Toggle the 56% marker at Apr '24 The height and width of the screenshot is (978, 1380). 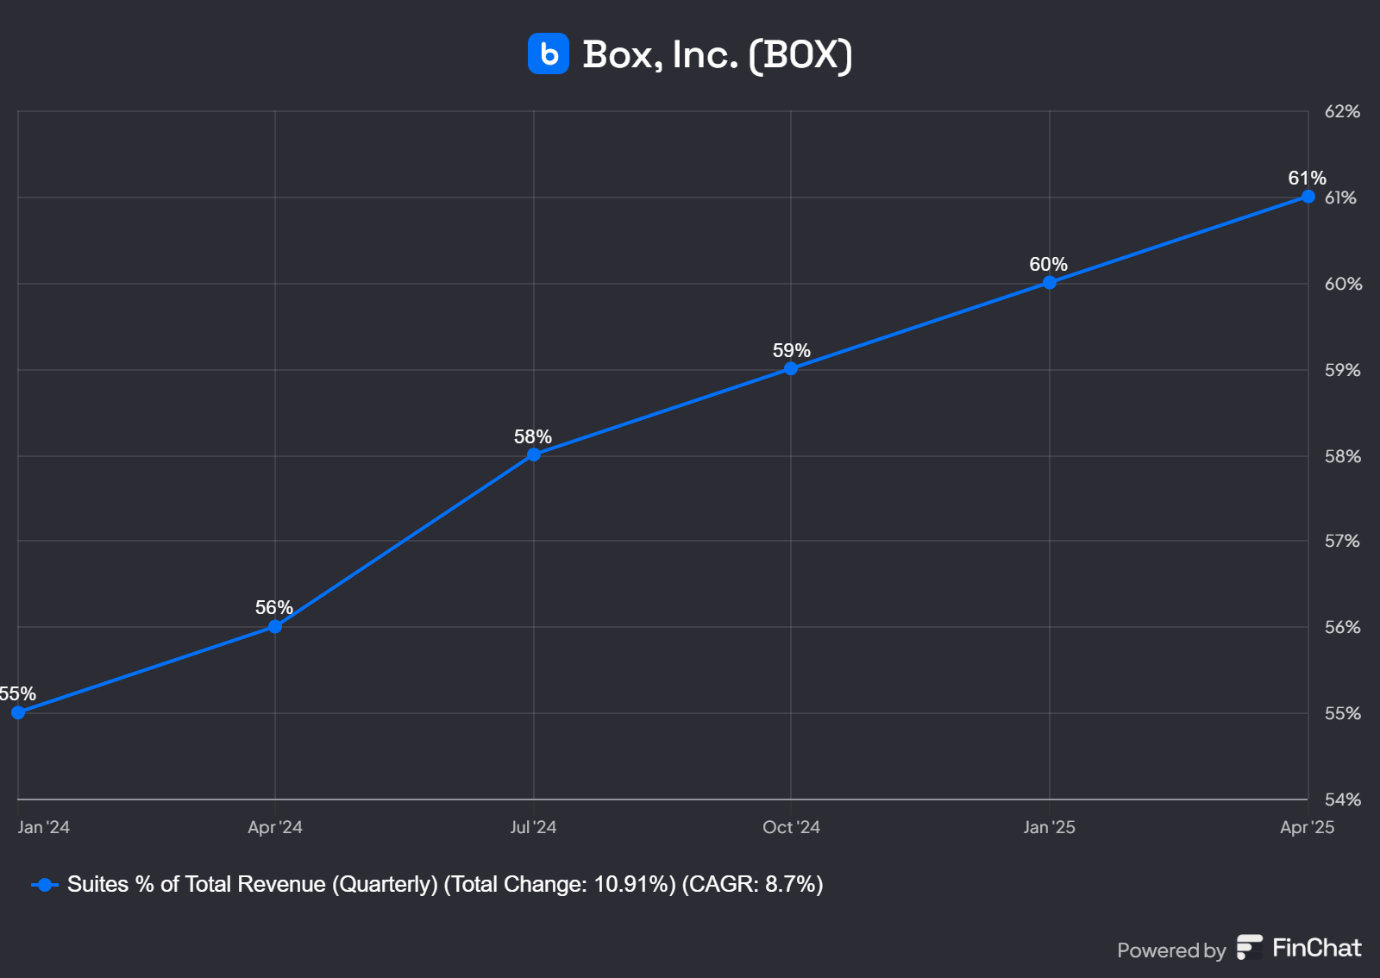(274, 626)
